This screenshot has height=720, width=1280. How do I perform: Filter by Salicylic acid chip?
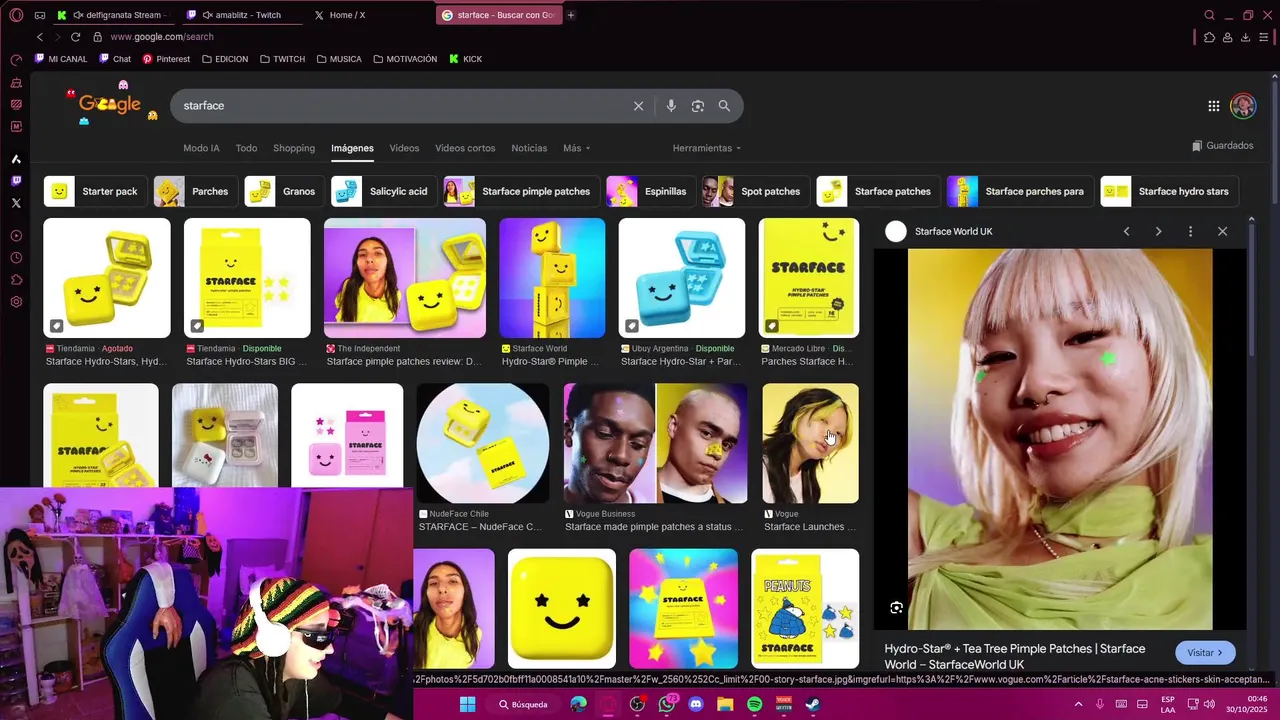point(384,191)
